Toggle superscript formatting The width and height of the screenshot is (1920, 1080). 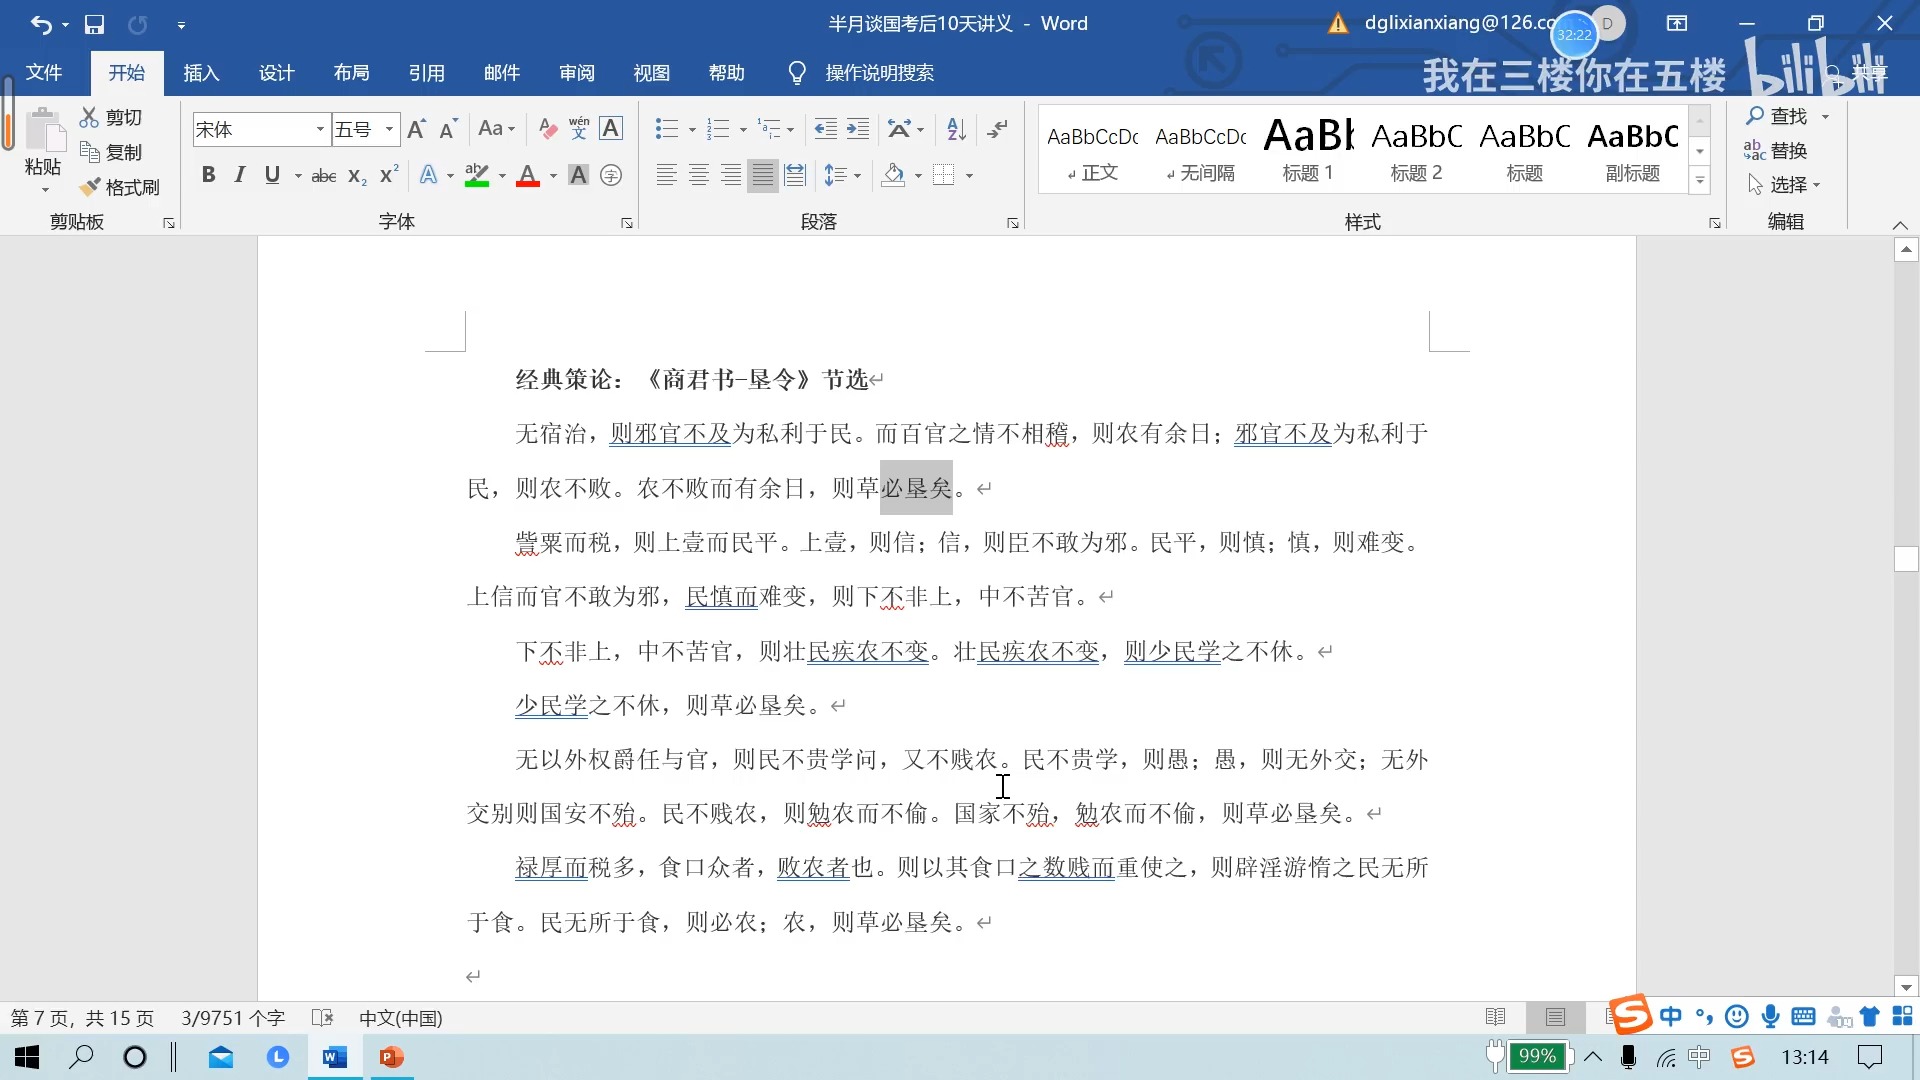tap(389, 176)
